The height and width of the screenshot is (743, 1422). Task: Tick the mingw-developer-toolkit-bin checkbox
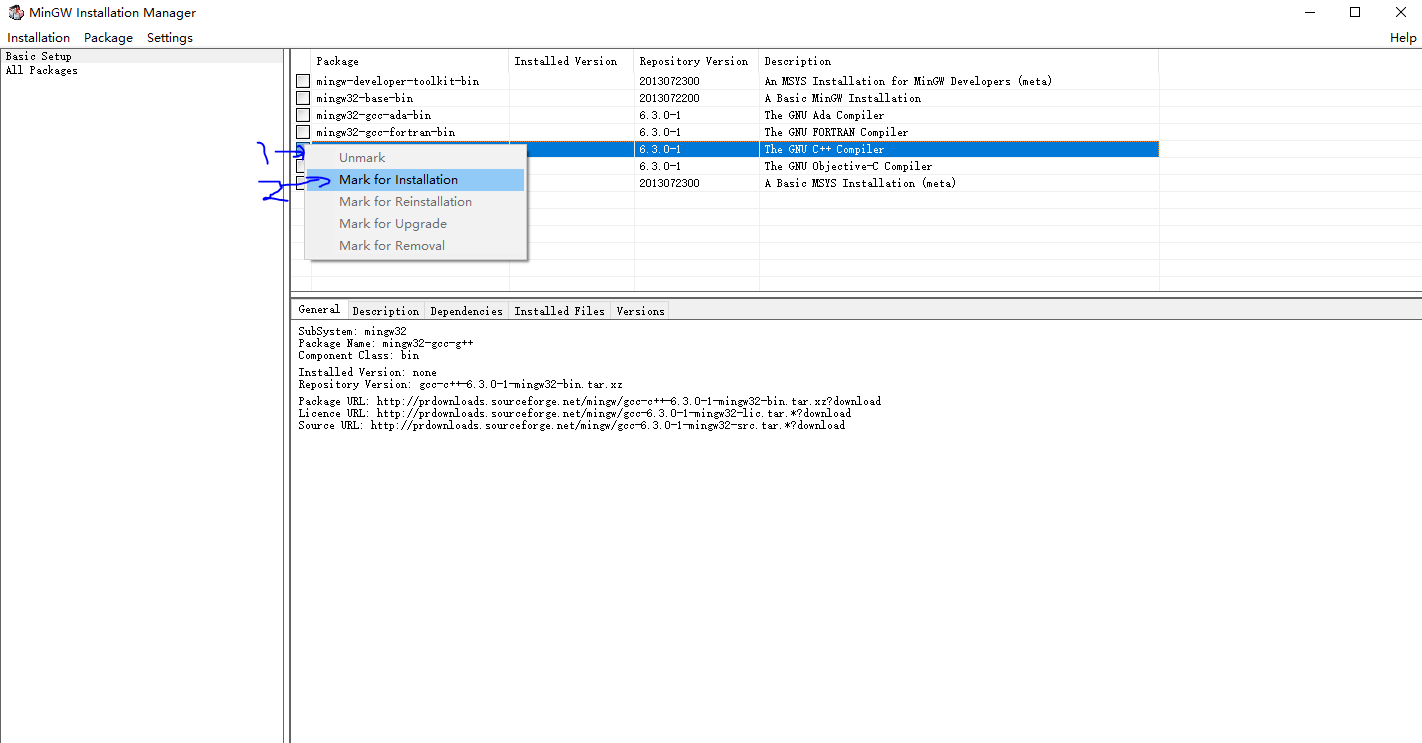[303, 81]
